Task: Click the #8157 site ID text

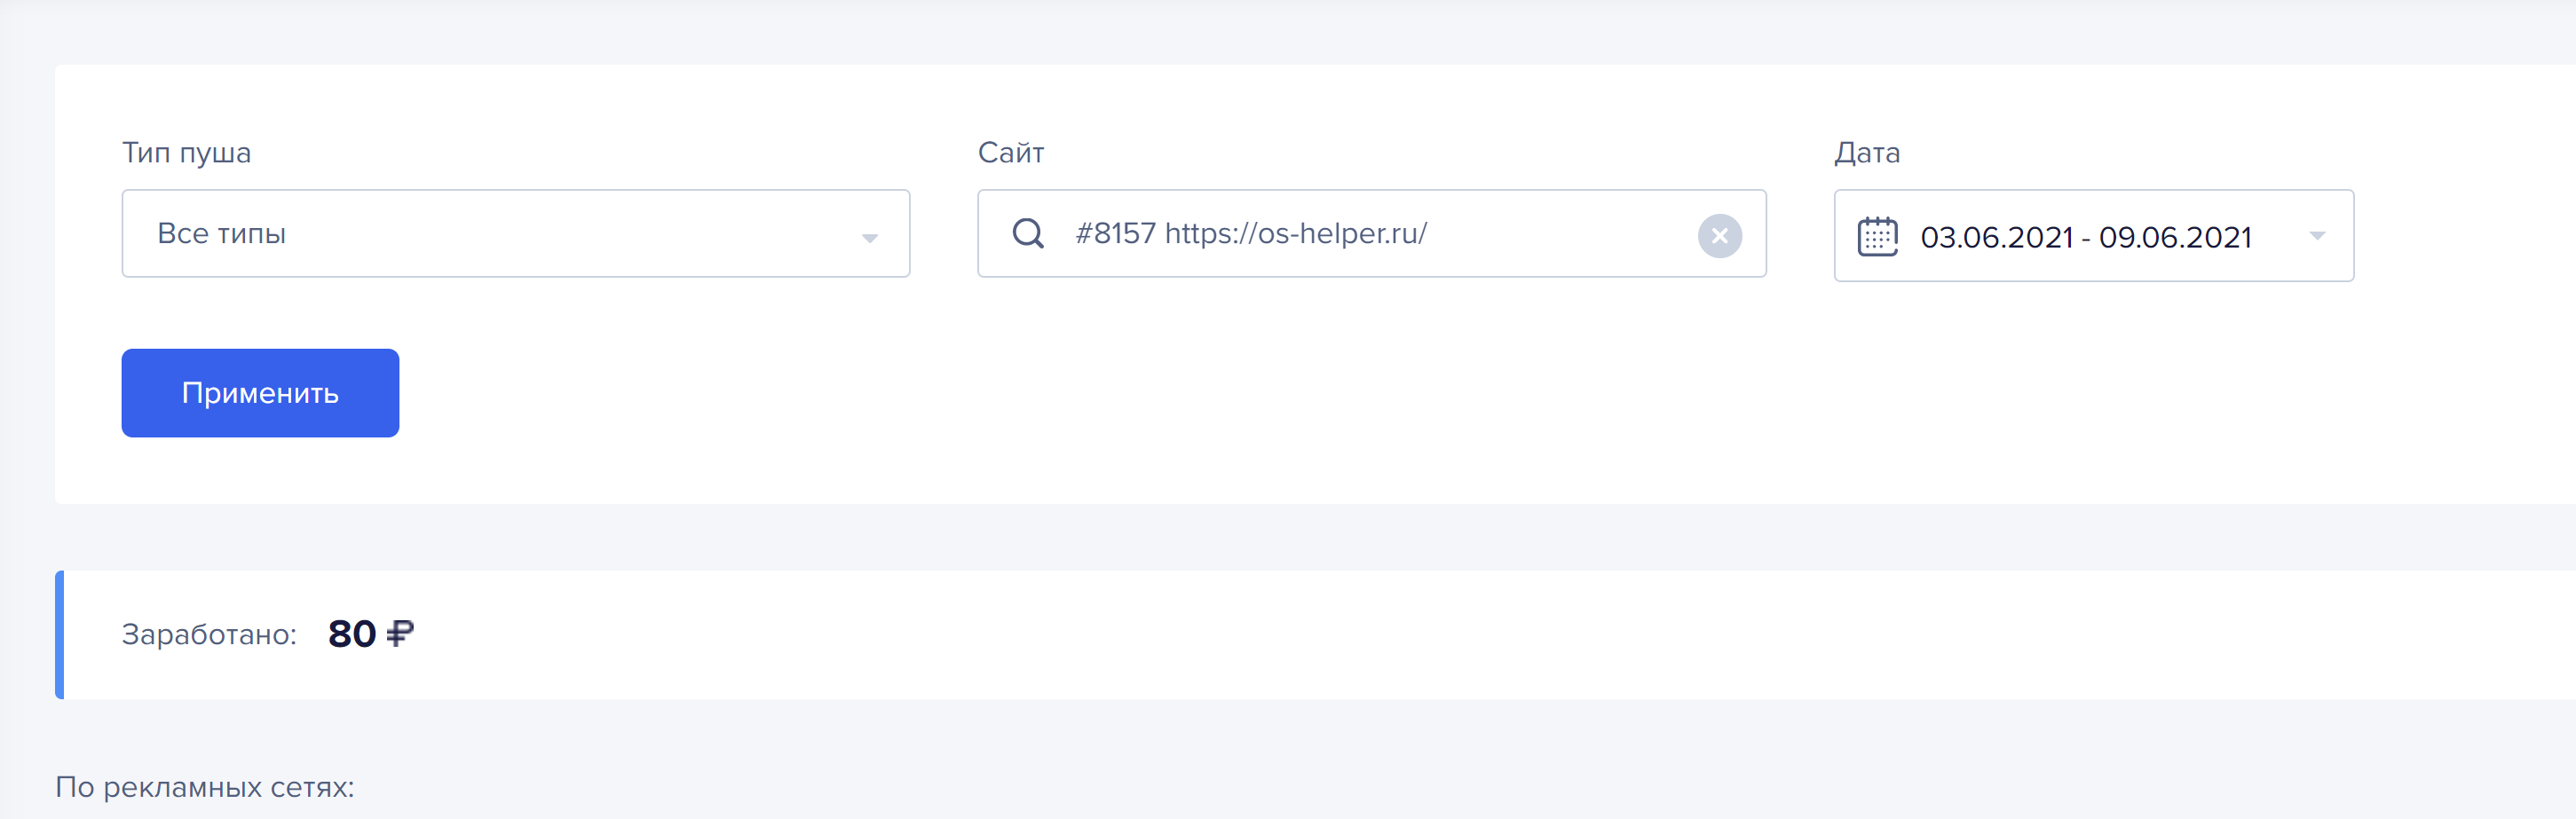Action: pyautogui.click(x=1115, y=233)
